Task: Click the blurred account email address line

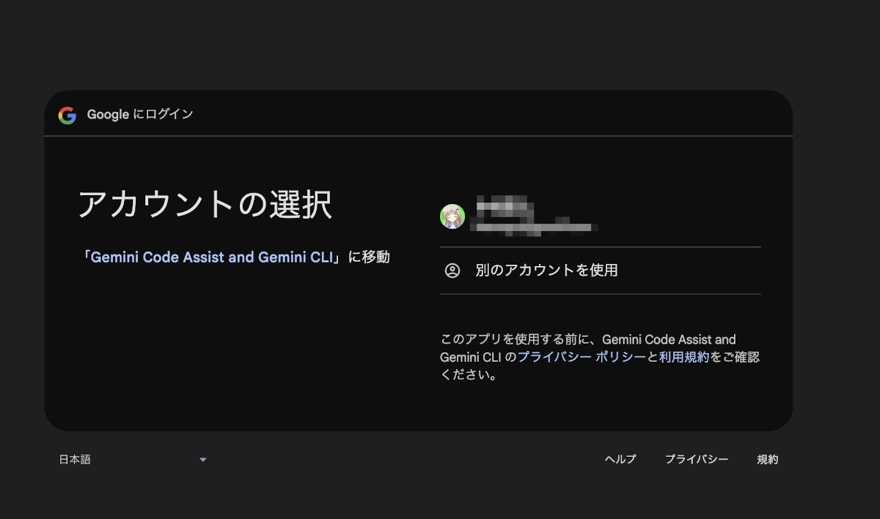Action: [x=535, y=227]
